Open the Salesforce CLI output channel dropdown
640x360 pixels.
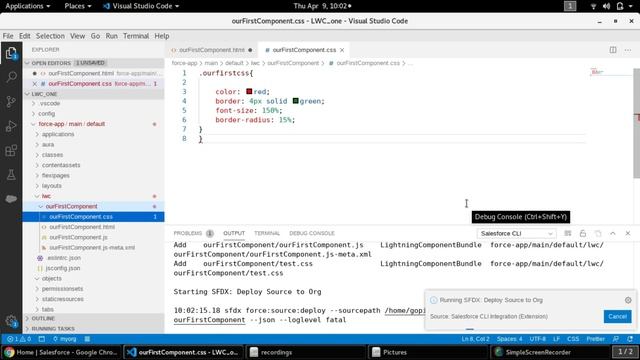(516, 233)
